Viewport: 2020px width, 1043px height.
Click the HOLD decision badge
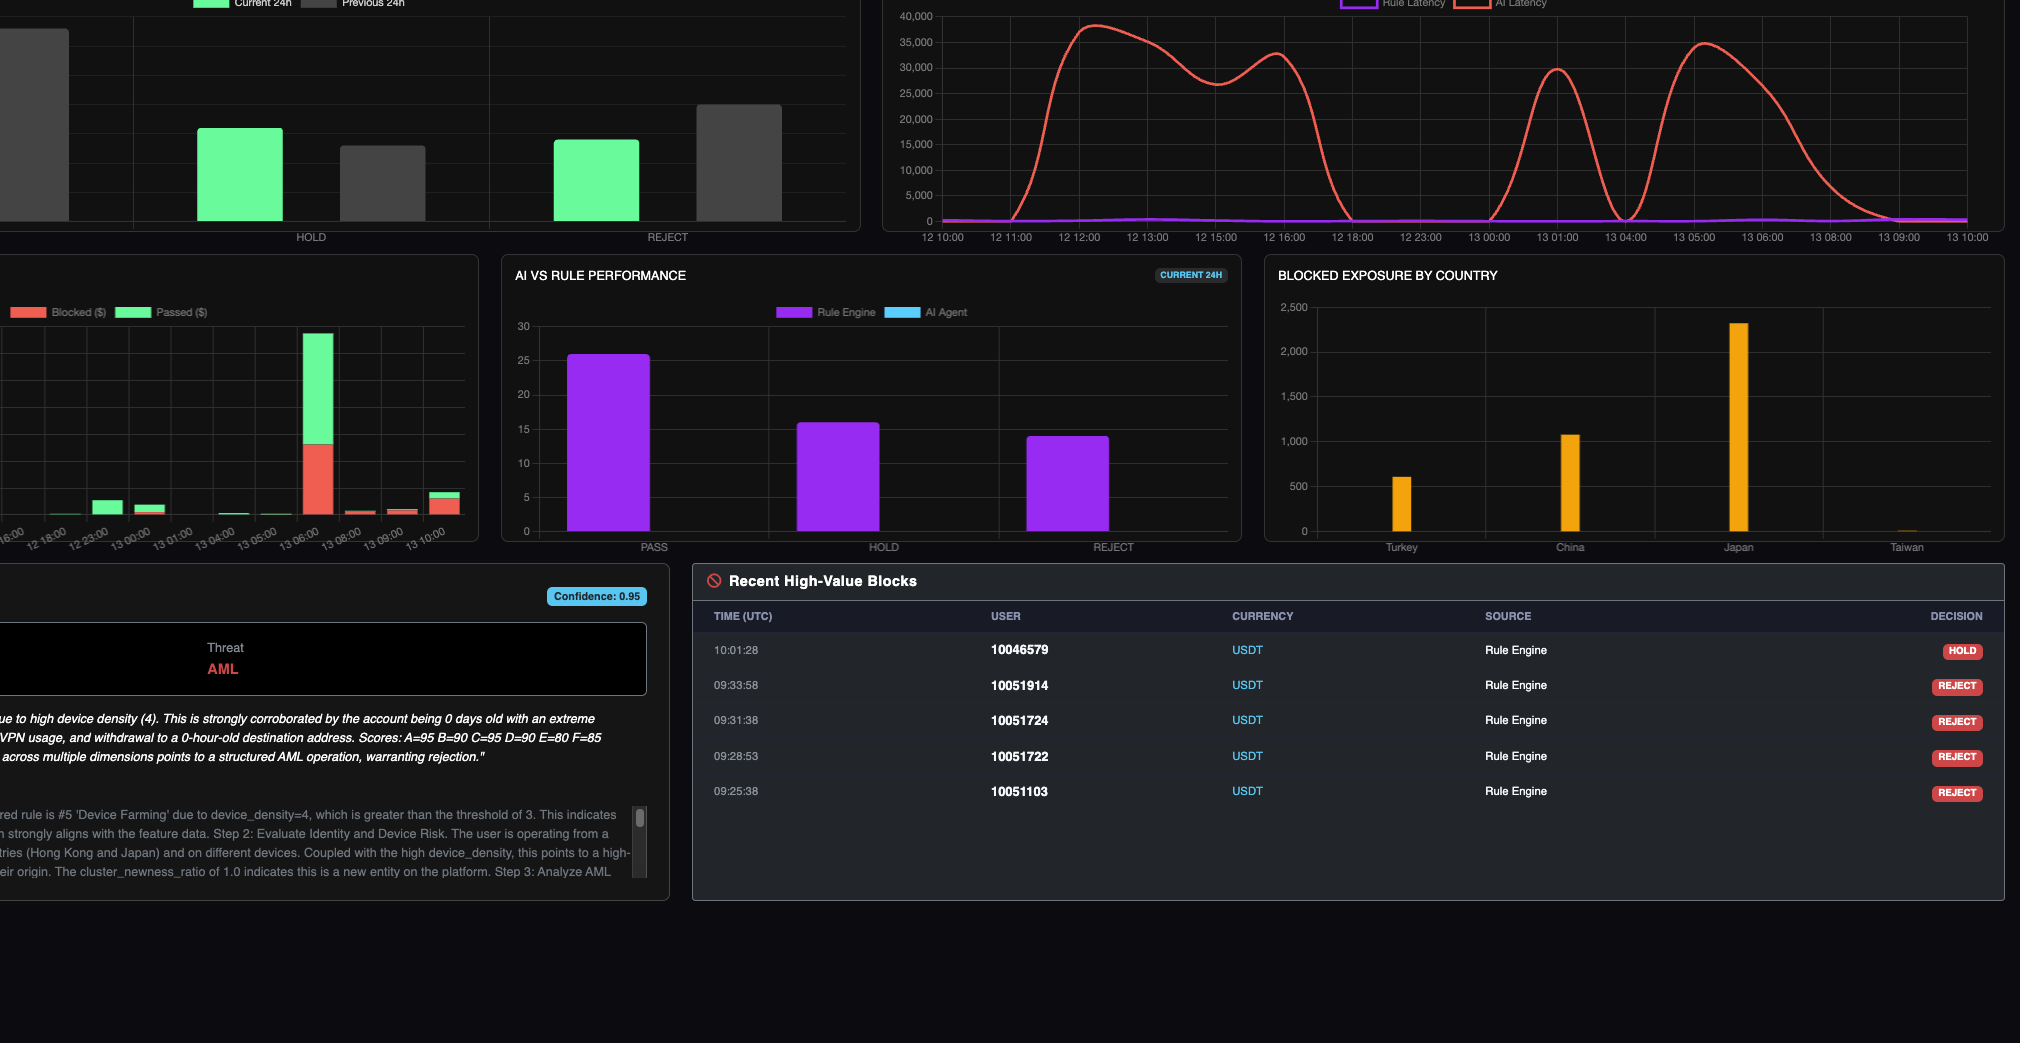(x=1961, y=650)
